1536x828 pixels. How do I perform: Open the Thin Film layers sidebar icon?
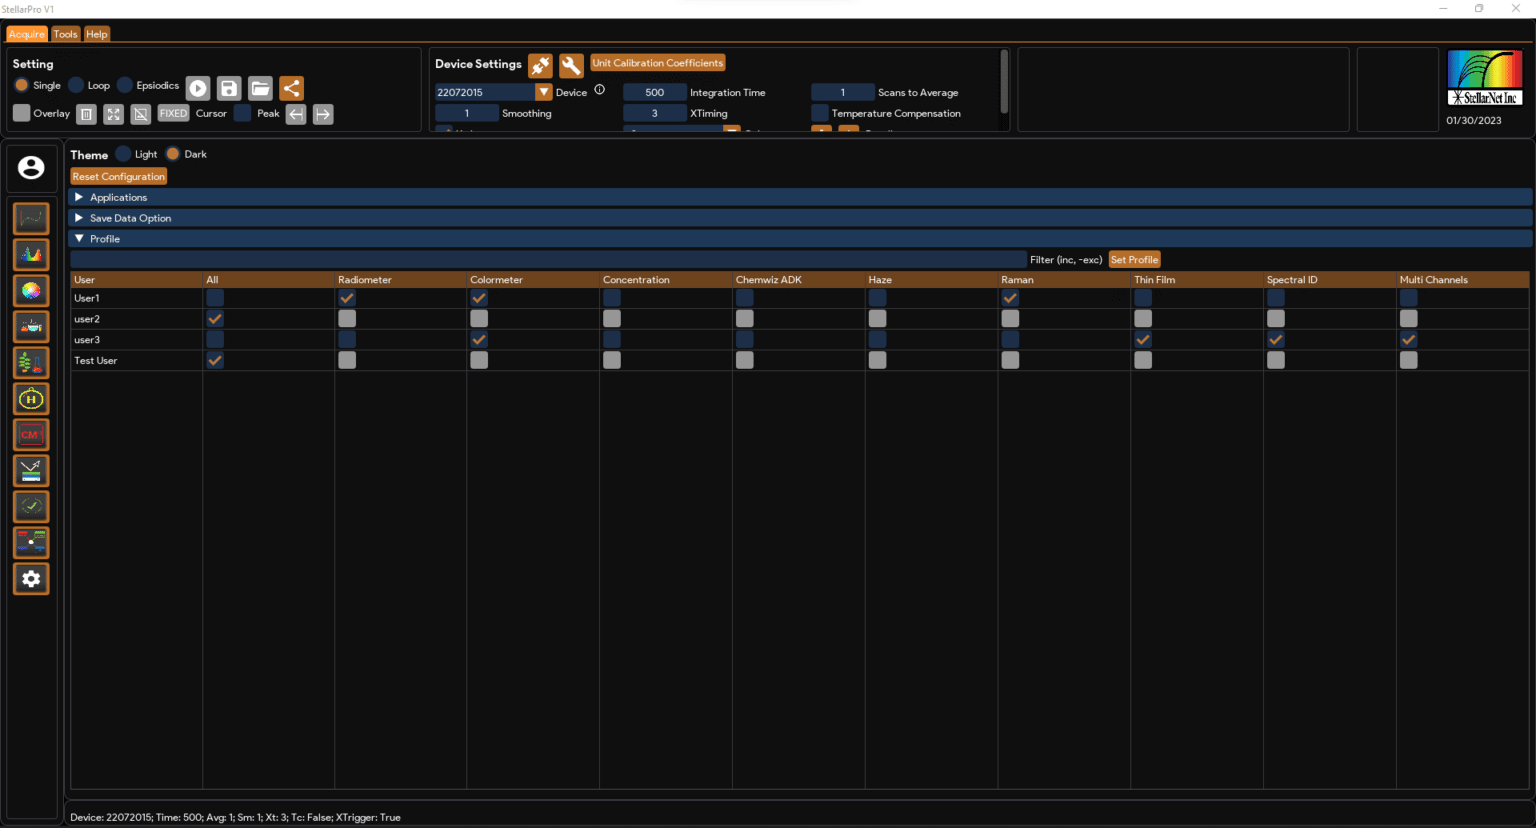pyautogui.click(x=31, y=470)
